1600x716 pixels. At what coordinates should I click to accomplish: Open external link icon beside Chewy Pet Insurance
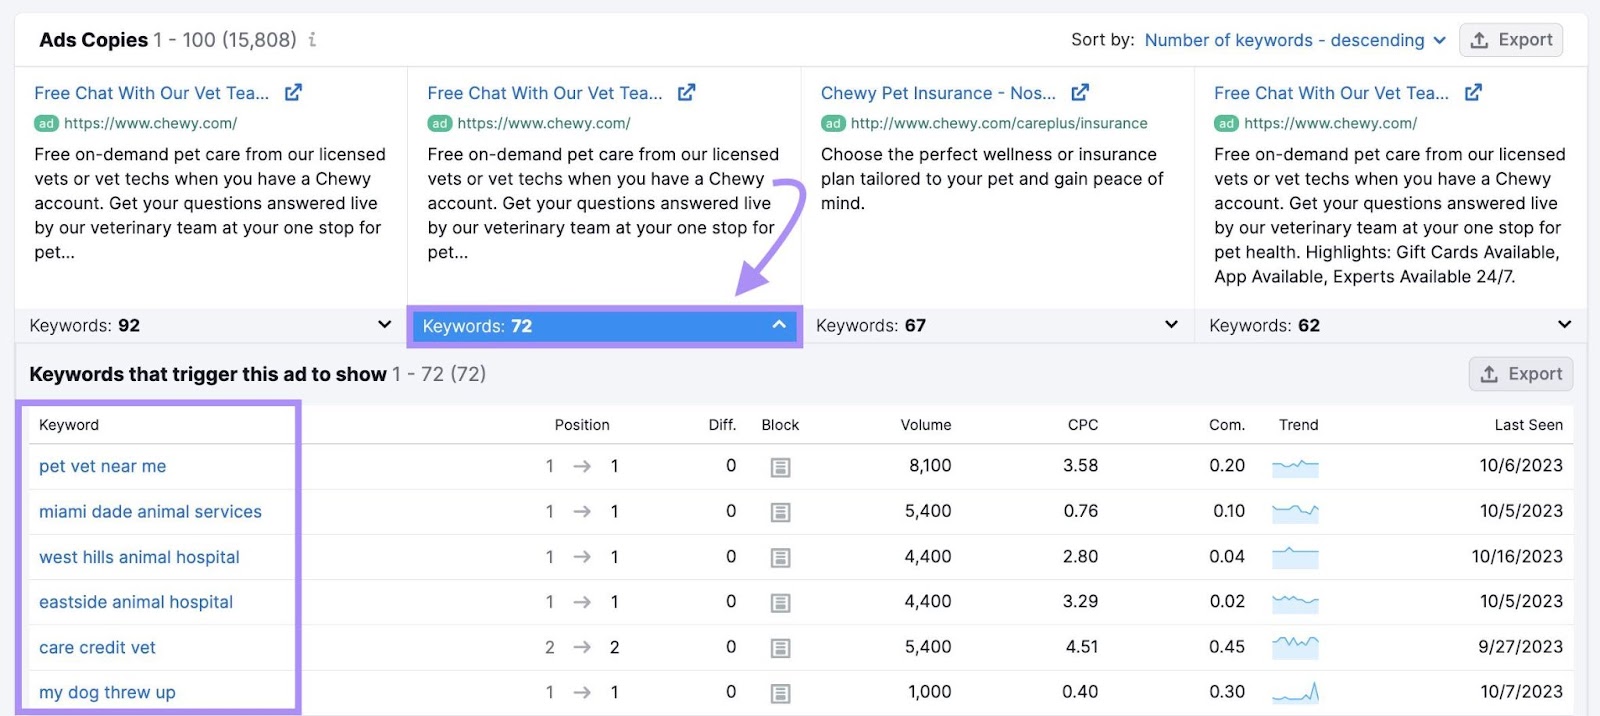click(1080, 93)
